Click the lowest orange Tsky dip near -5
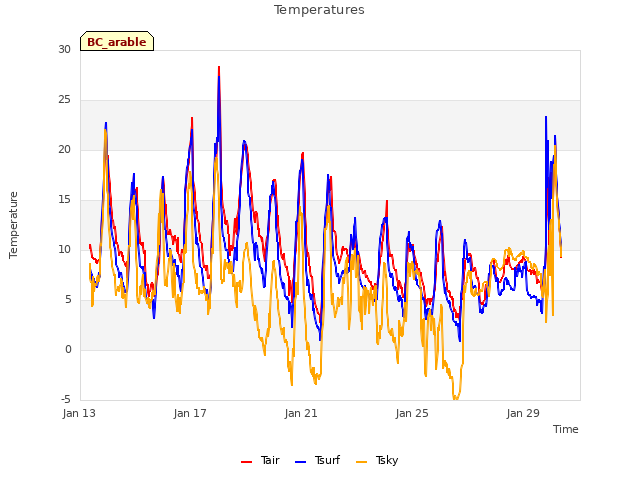This screenshot has height=480, width=640. [456, 398]
